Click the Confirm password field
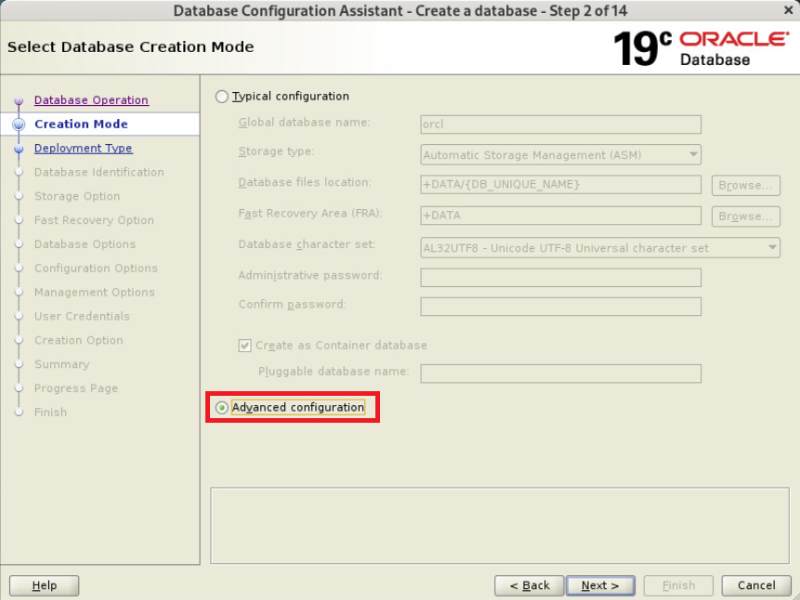 coord(561,307)
